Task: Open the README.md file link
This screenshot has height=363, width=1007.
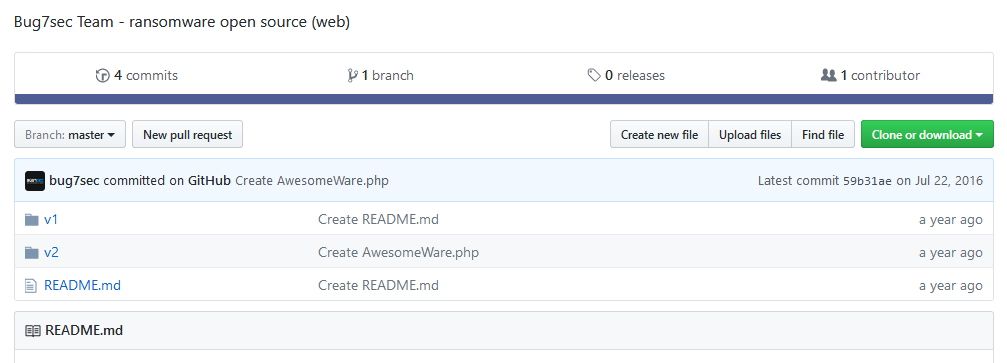Action: (82, 285)
